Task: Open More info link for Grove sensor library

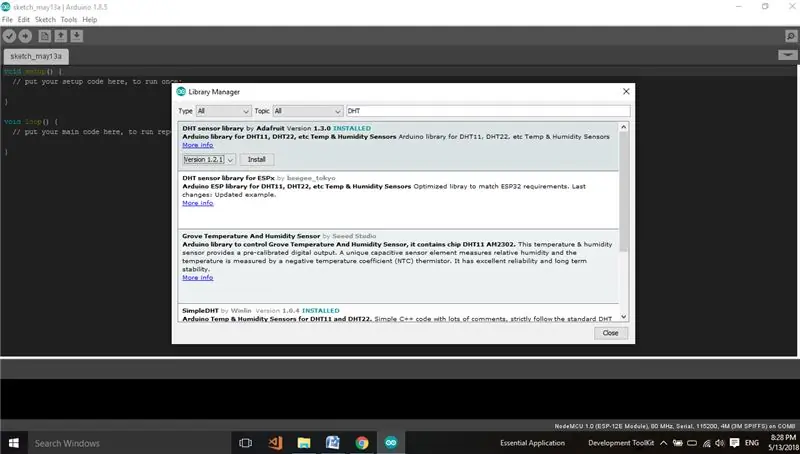Action: tap(197, 278)
